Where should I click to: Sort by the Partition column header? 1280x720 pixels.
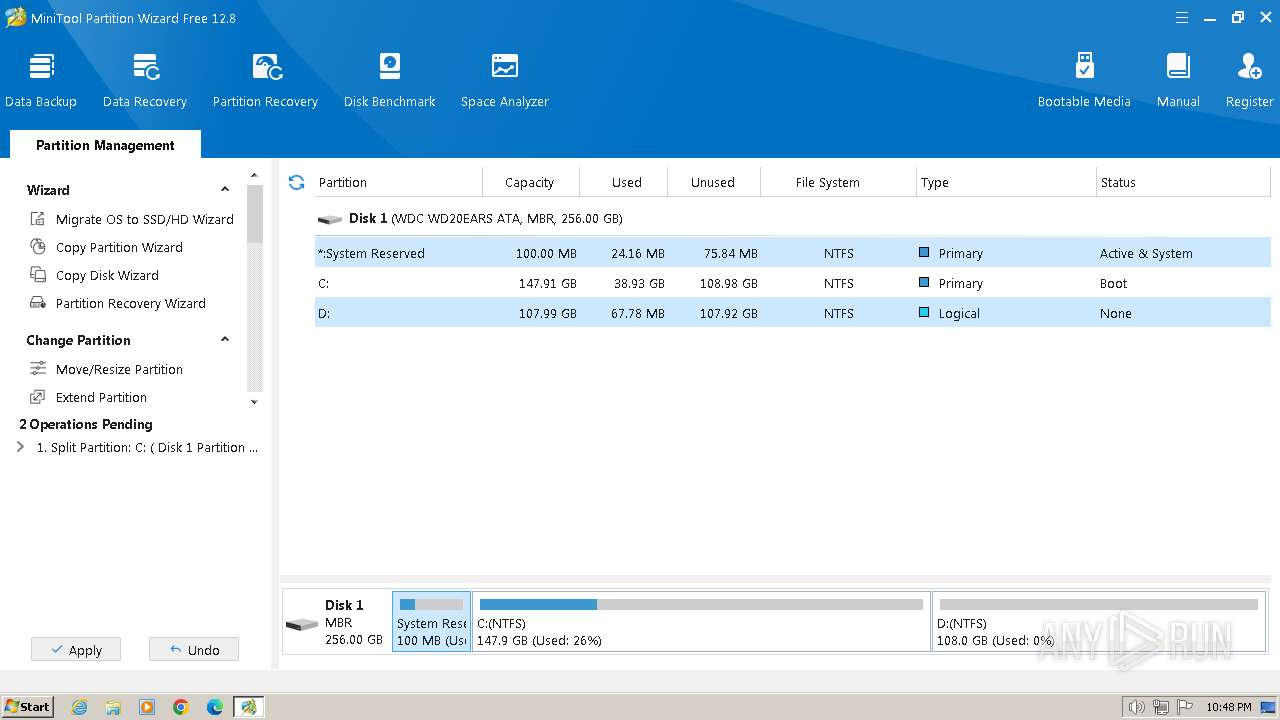(398, 182)
